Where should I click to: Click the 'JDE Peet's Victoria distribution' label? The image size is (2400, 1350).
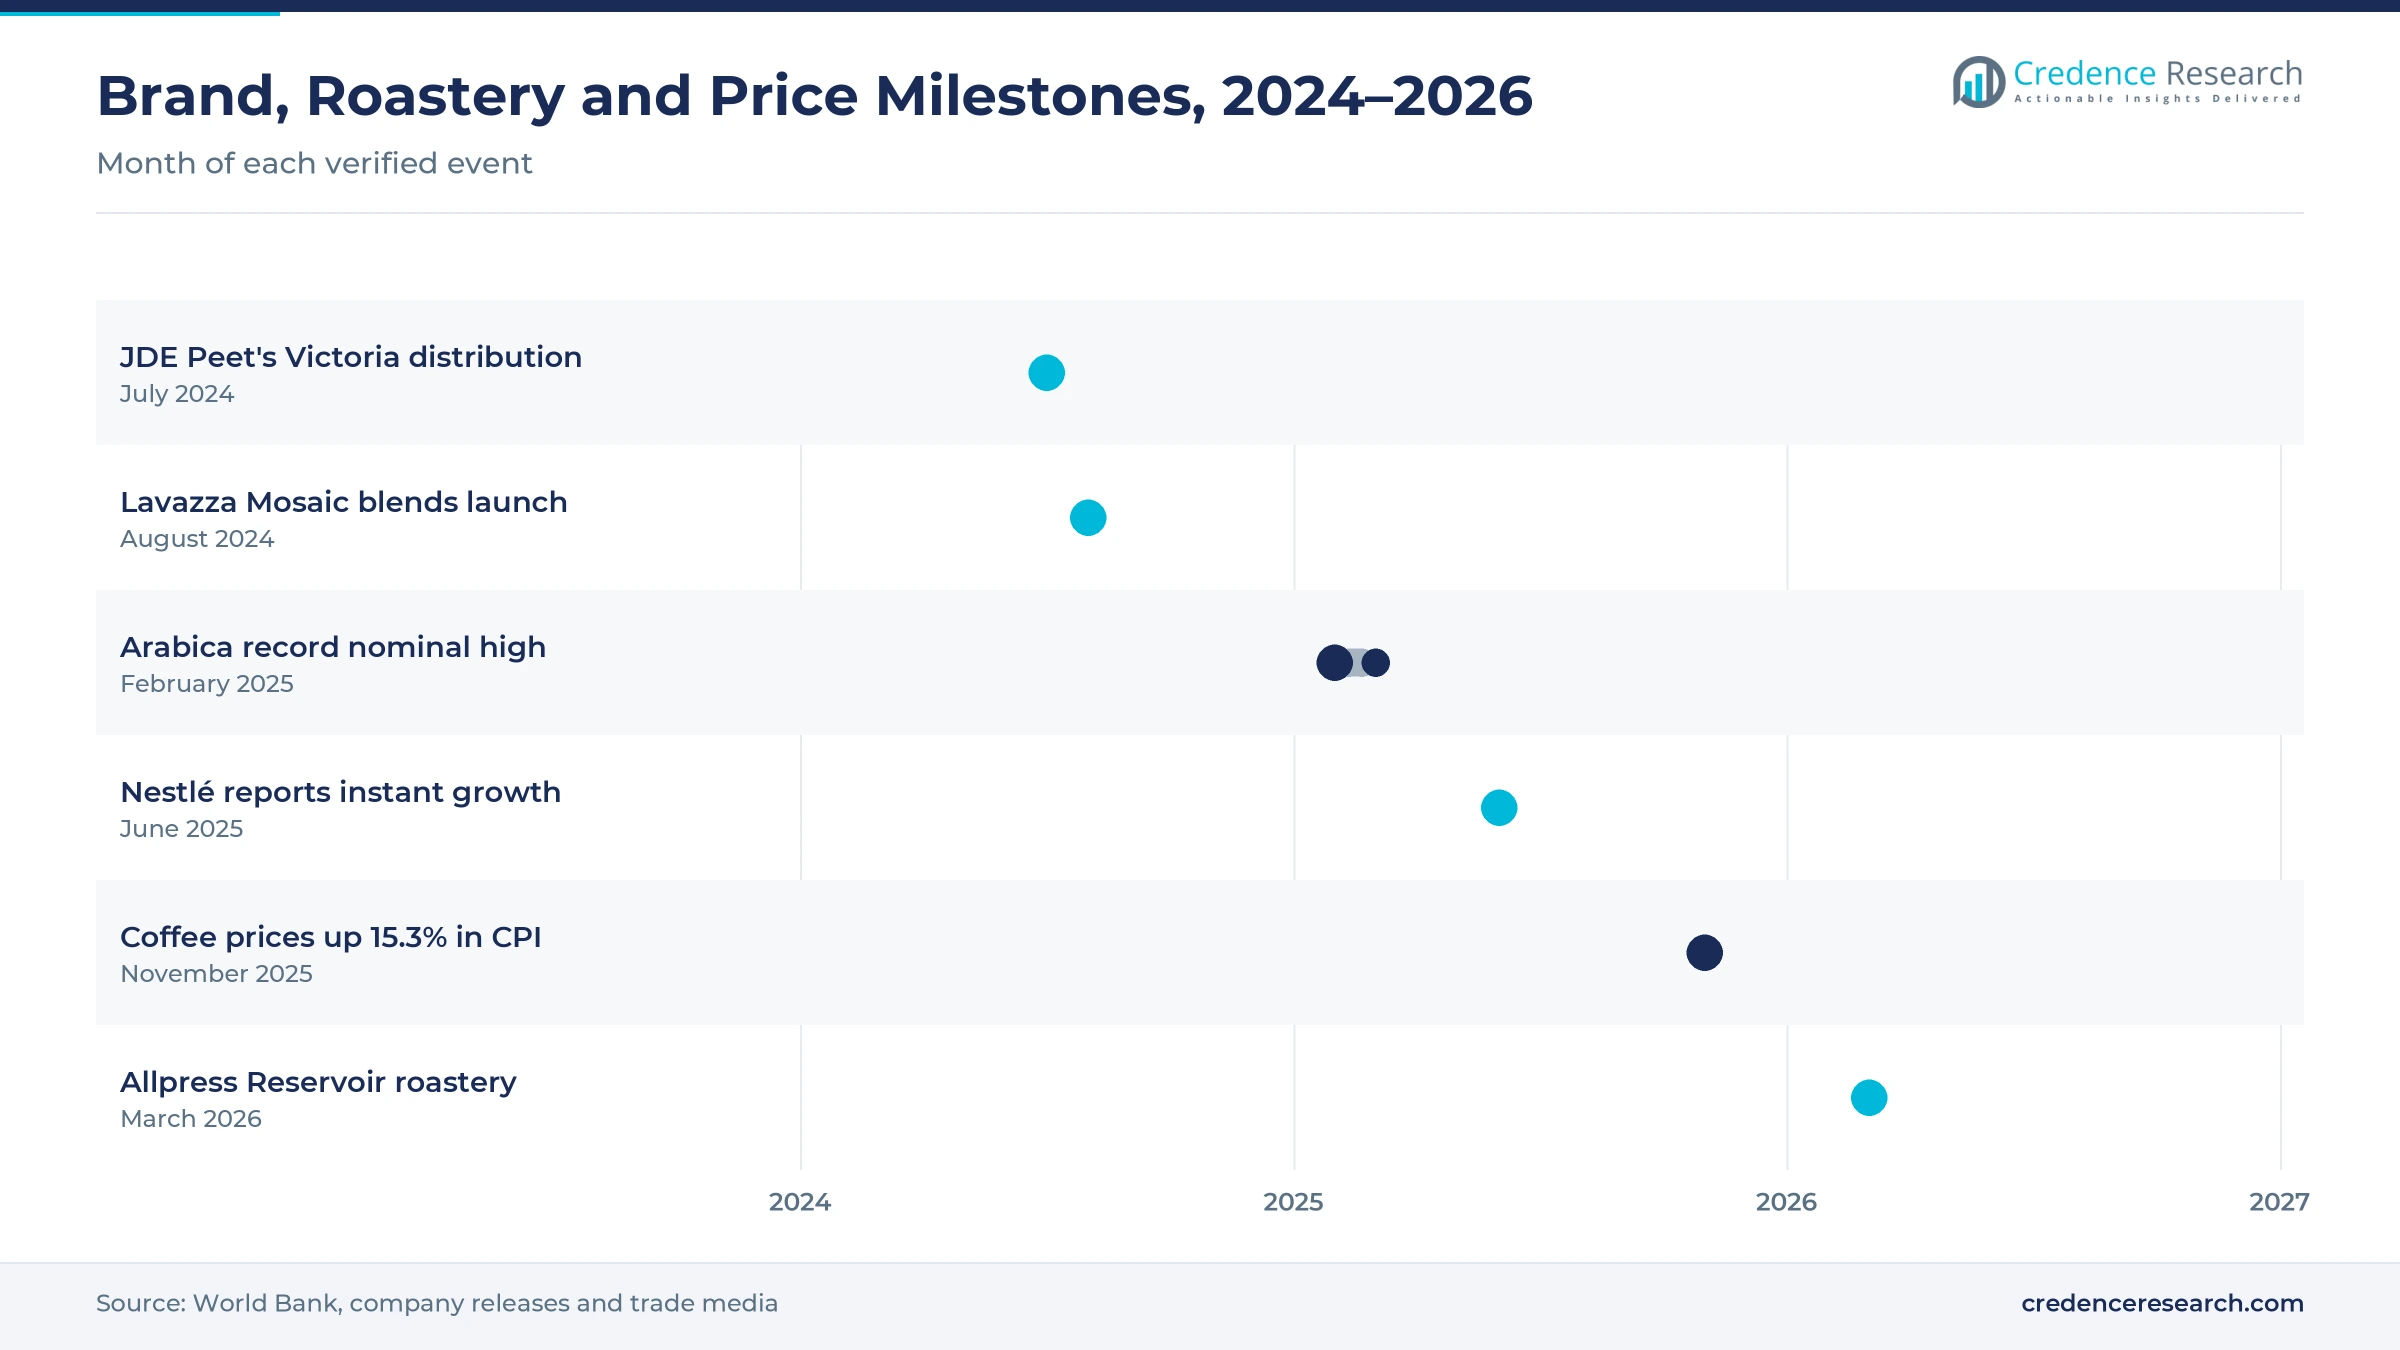pos(351,357)
